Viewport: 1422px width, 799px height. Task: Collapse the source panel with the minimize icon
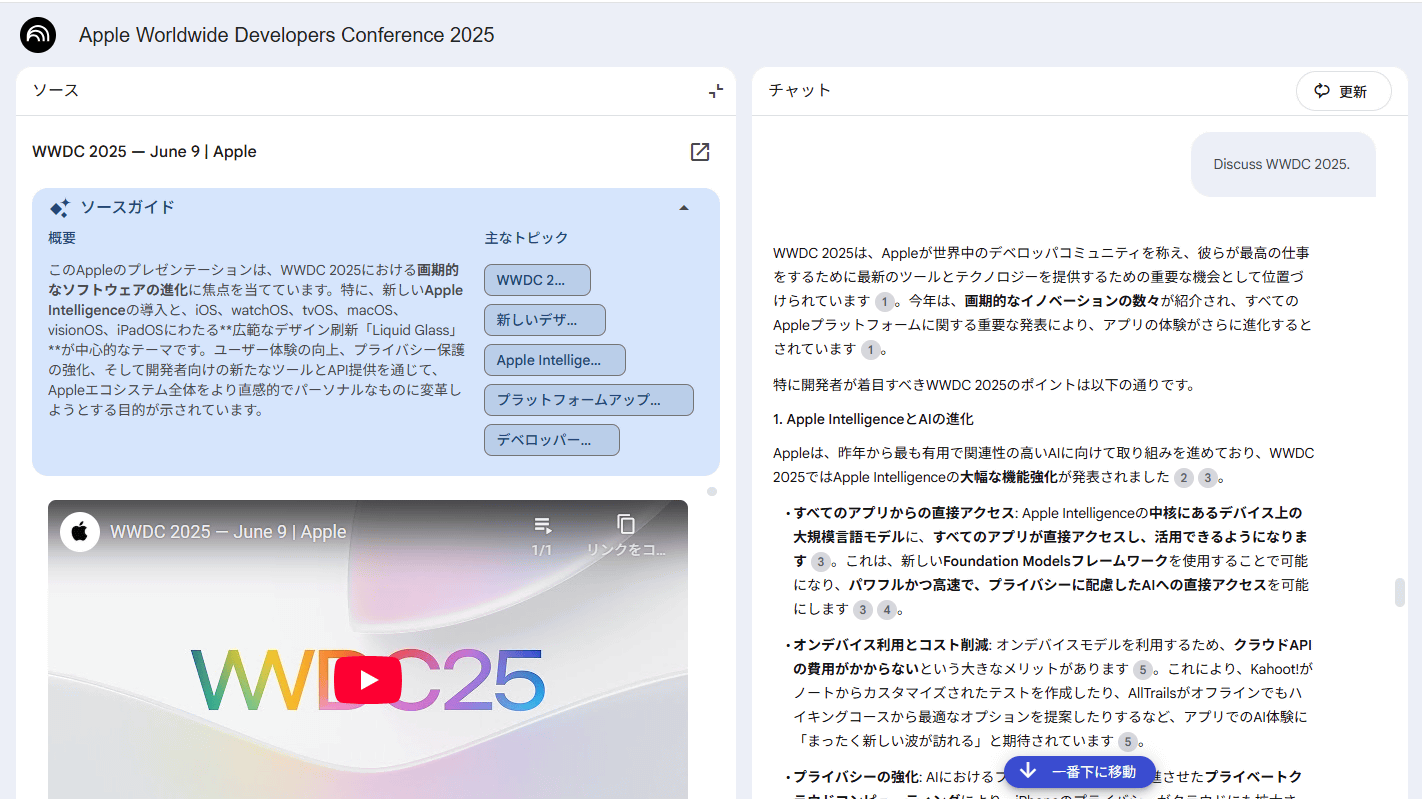pos(716,91)
